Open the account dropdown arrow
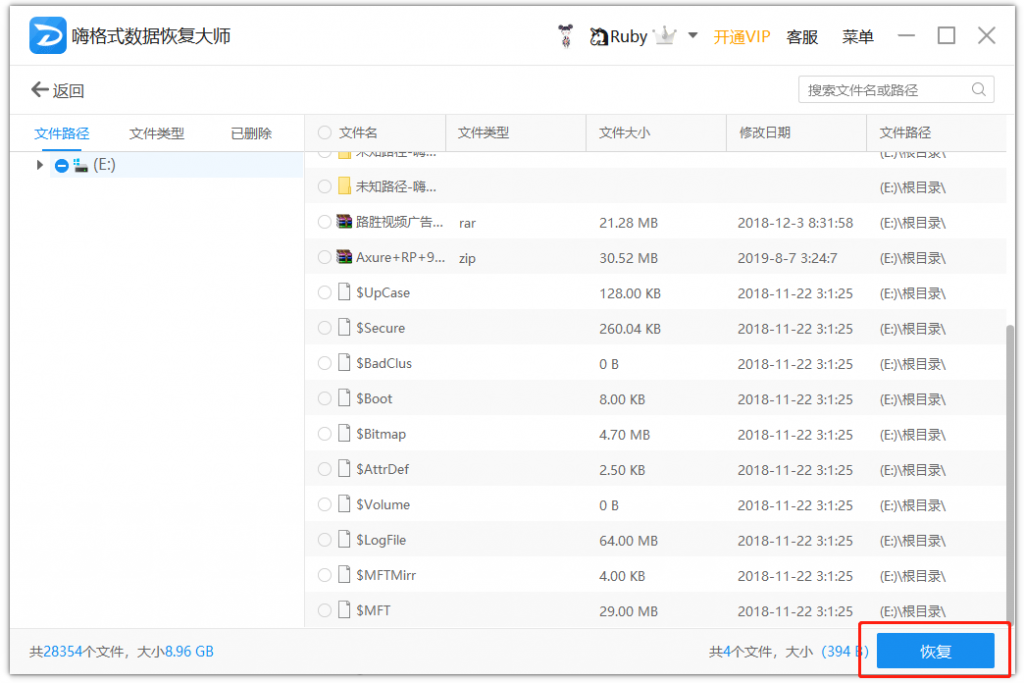 tap(693, 35)
